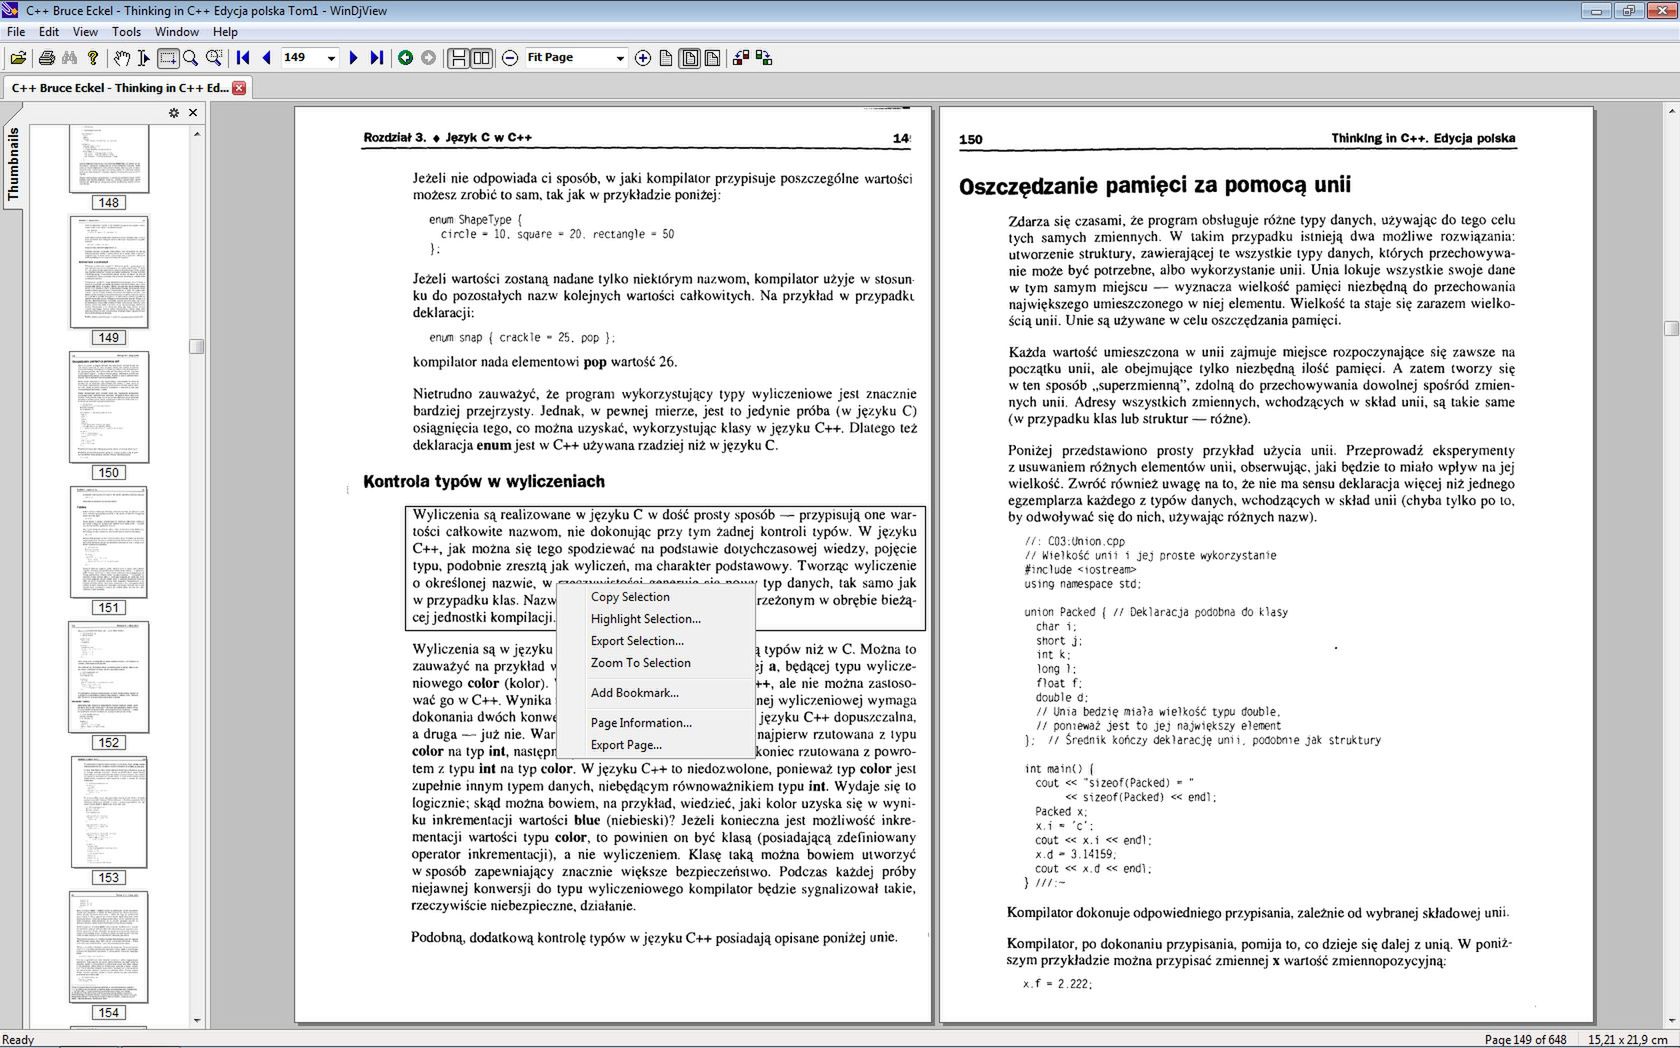This screenshot has height=1048, width=1680.
Task: Click thumbnails scrollbar up arrow
Action: click(197, 133)
